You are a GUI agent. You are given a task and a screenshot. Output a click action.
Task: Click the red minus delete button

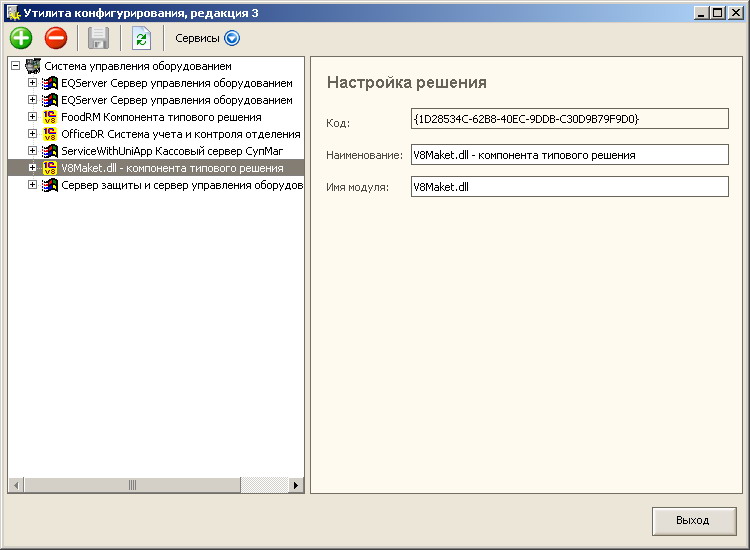[x=56, y=39]
